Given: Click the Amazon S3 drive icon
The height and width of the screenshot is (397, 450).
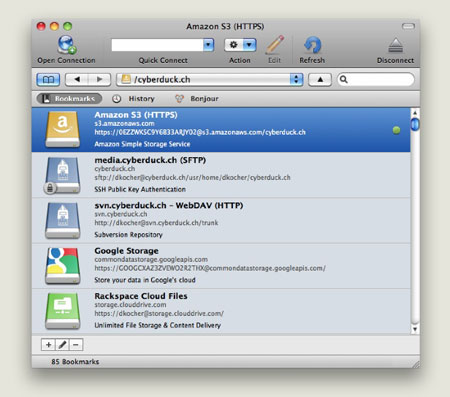Looking at the screenshot, I should (x=63, y=130).
